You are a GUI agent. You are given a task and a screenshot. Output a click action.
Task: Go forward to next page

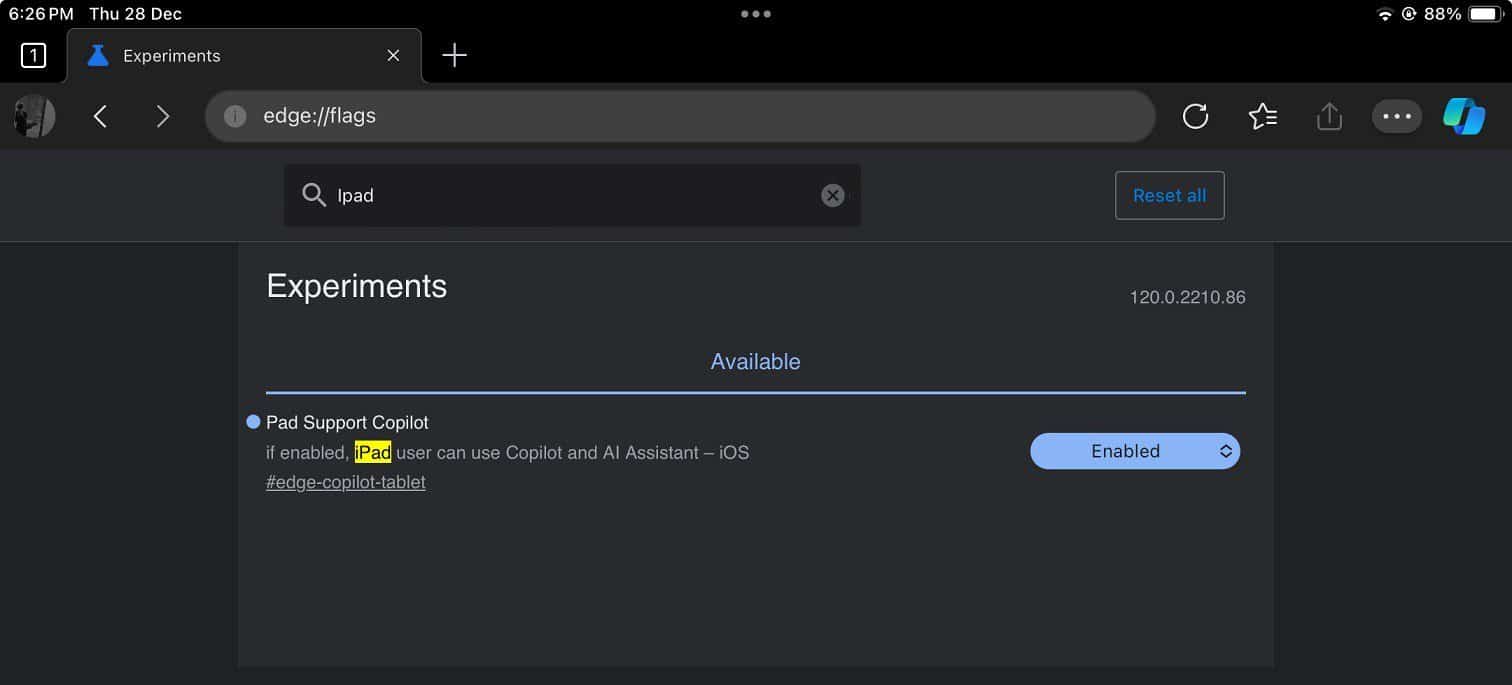click(163, 117)
